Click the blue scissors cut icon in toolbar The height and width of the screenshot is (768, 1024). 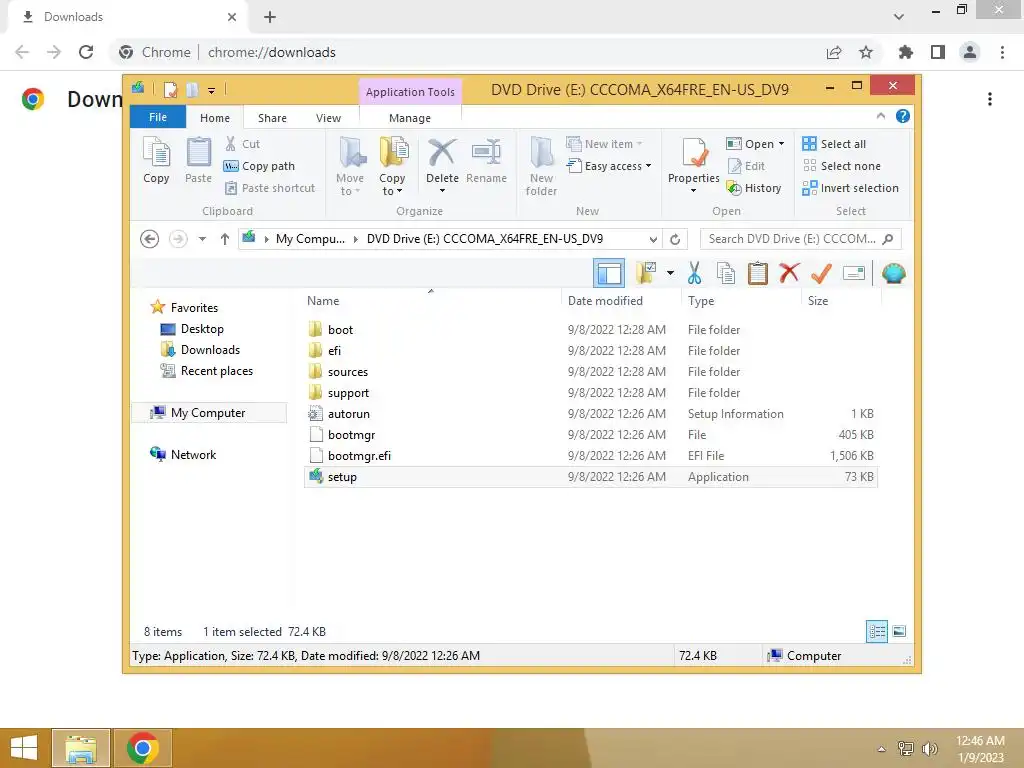coord(694,273)
